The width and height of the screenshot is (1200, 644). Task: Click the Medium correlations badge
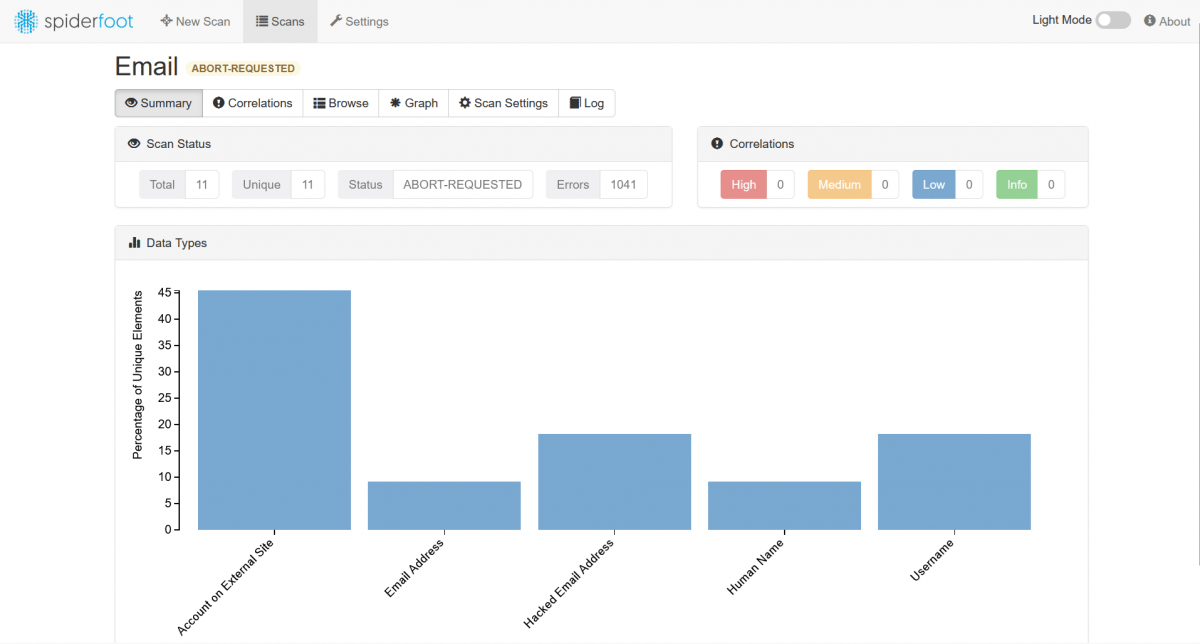point(839,184)
